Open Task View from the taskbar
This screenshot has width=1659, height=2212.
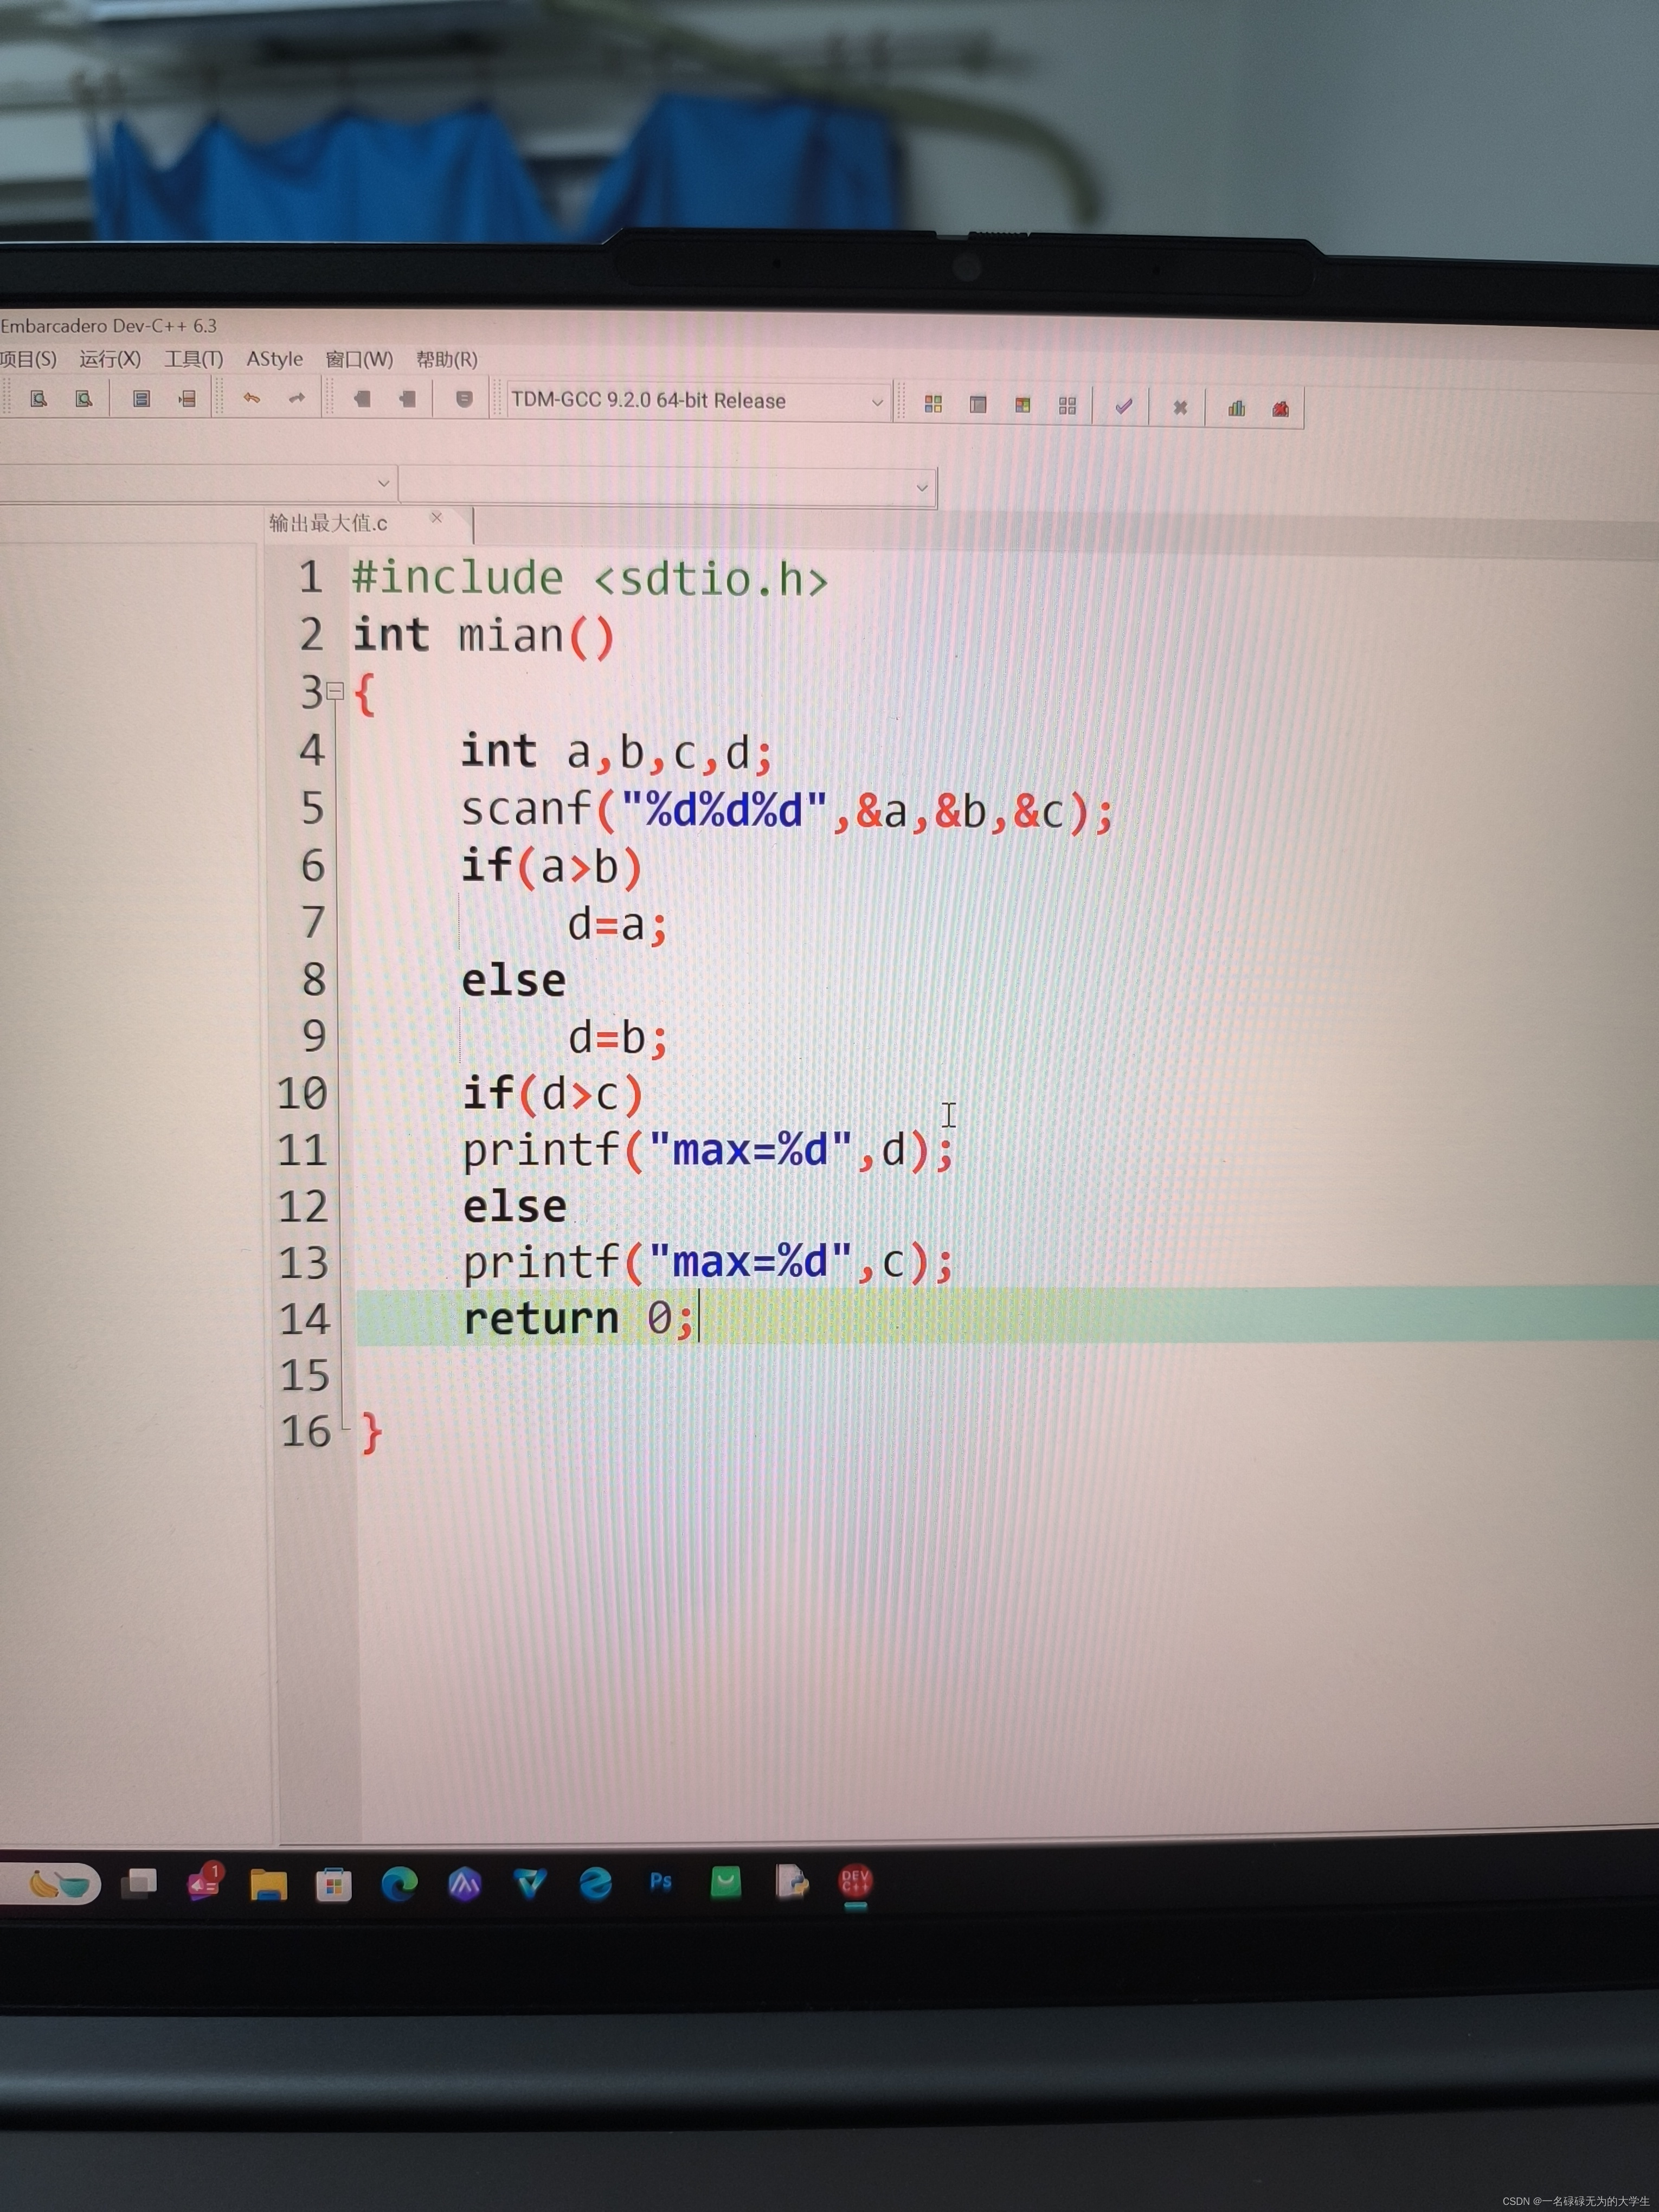tap(139, 1884)
